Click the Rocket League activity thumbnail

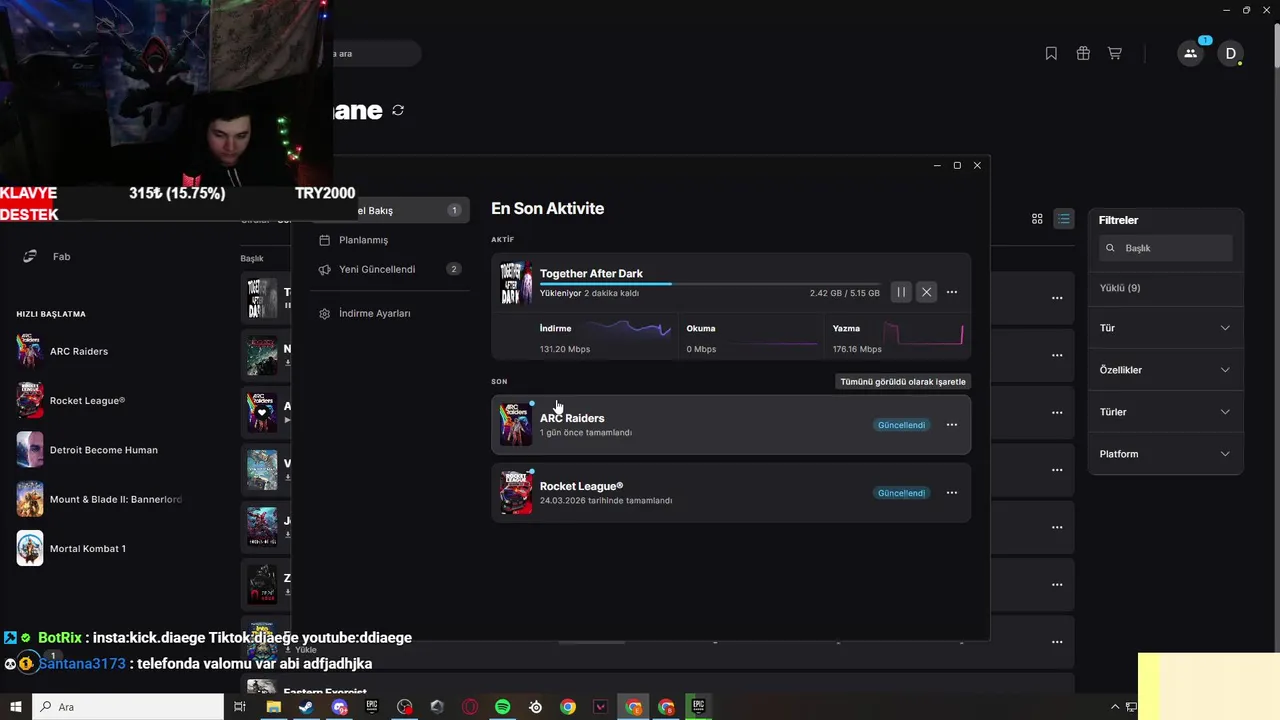click(516, 493)
